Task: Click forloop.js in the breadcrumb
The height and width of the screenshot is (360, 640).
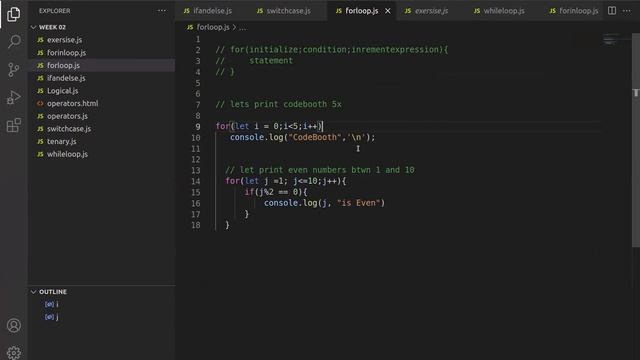Action: coord(213,27)
